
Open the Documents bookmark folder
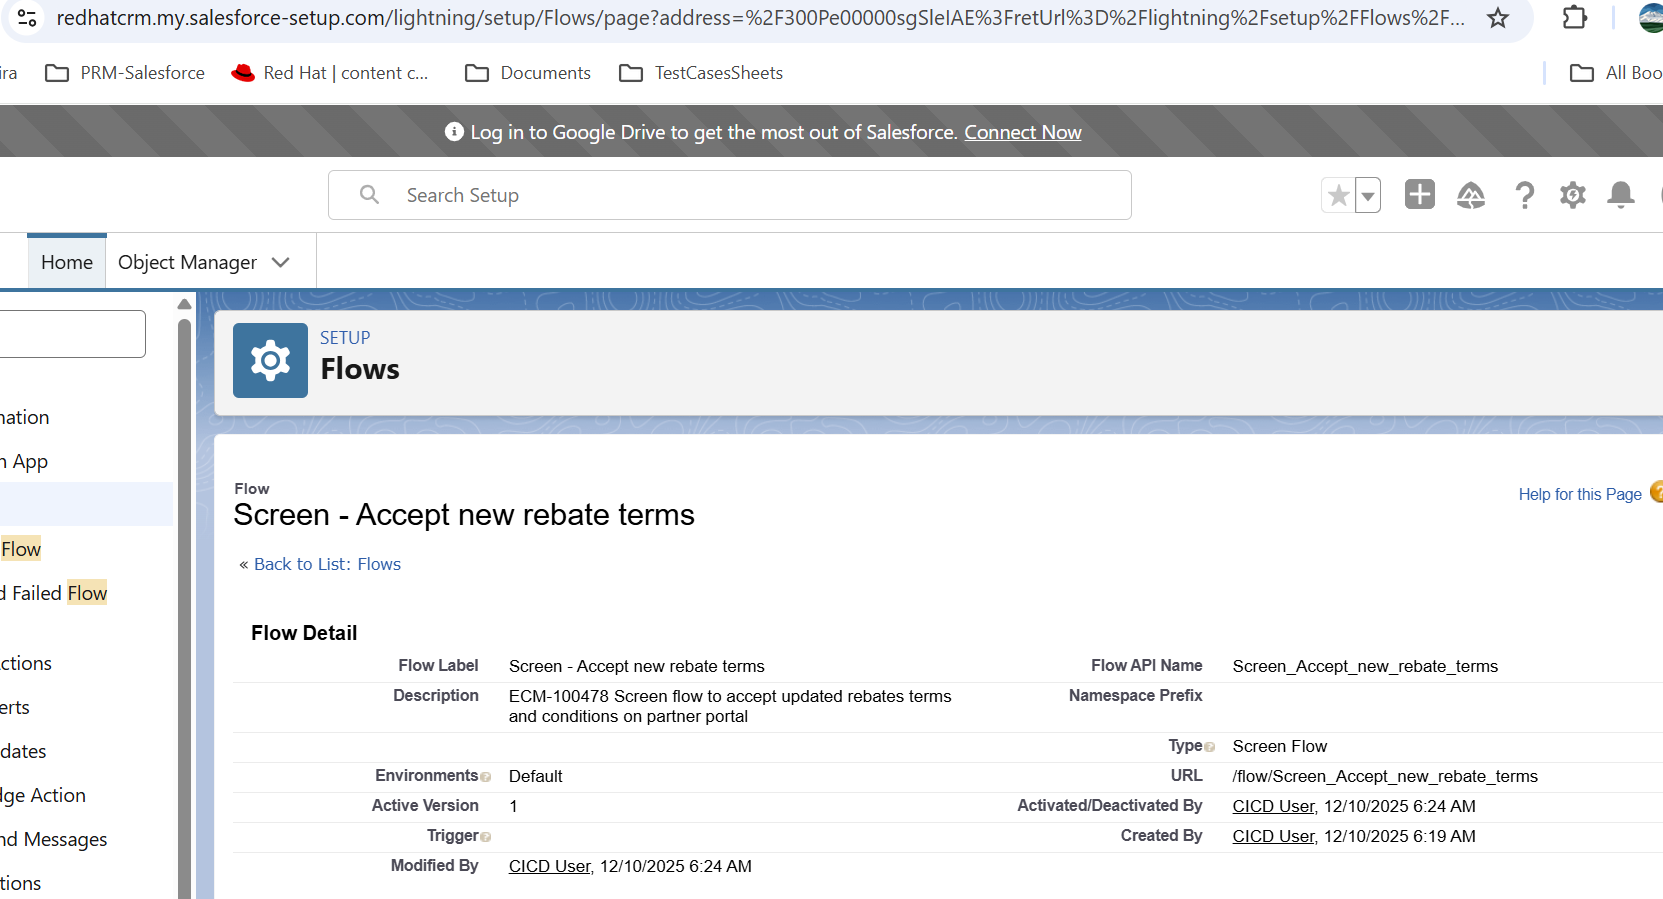(528, 73)
